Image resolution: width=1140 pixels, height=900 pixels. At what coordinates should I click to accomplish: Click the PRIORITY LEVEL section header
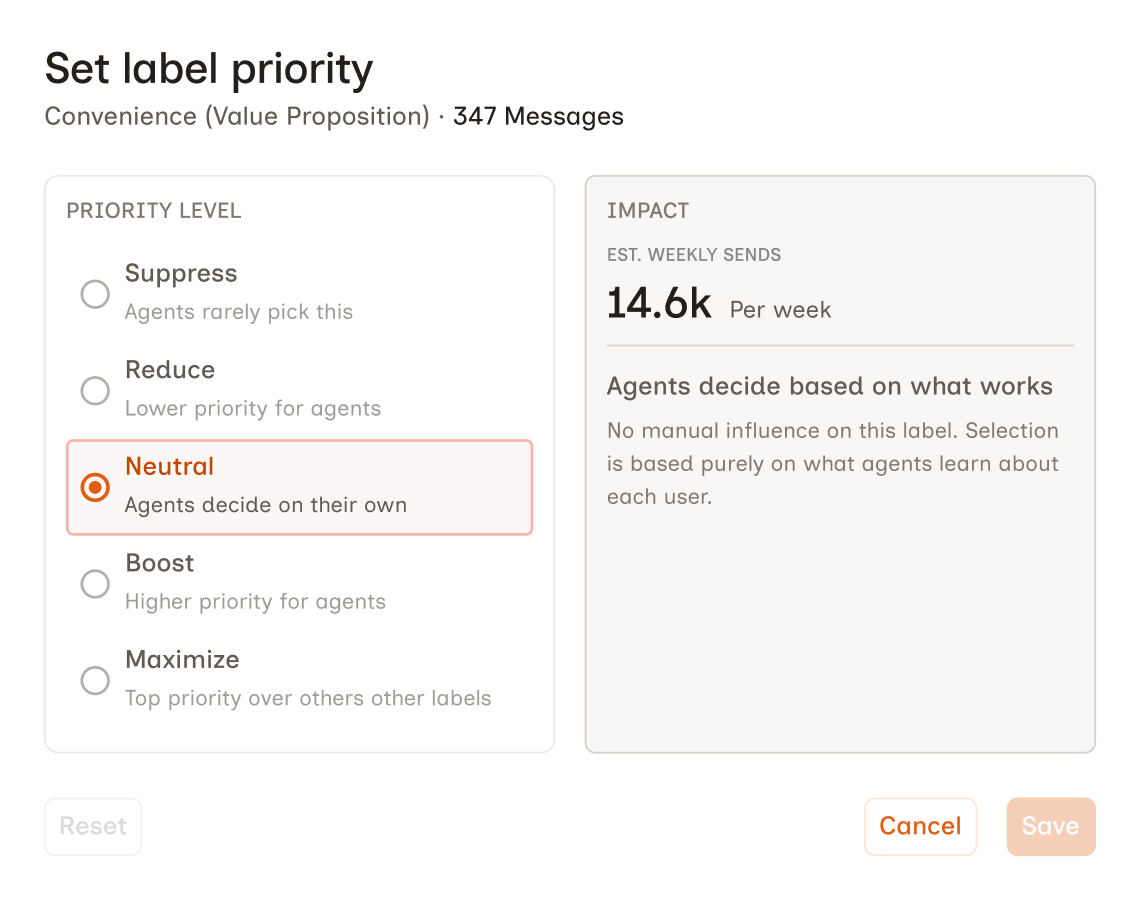pyautogui.click(x=153, y=211)
